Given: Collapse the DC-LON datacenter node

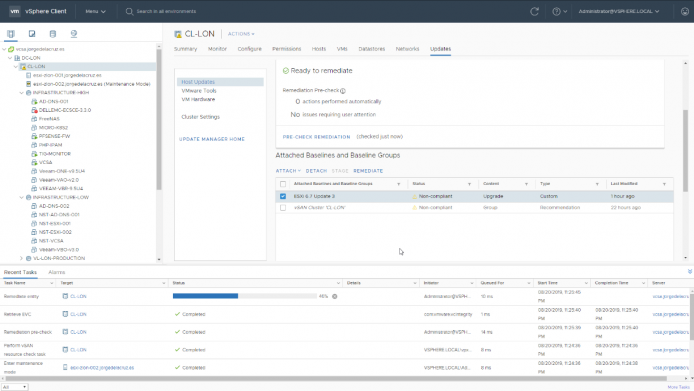Looking at the screenshot, I should pos(10,58).
